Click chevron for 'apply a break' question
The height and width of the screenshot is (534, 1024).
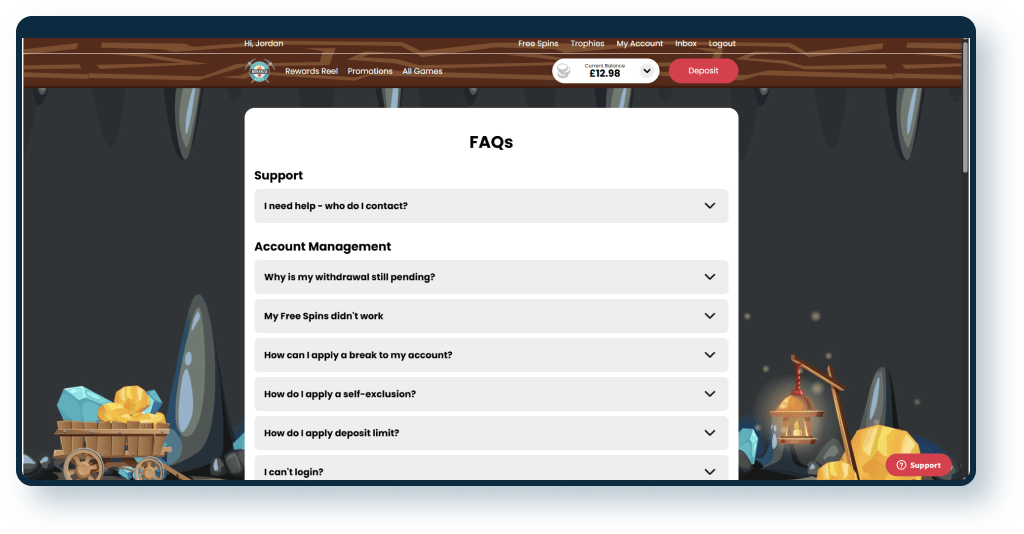(710, 355)
